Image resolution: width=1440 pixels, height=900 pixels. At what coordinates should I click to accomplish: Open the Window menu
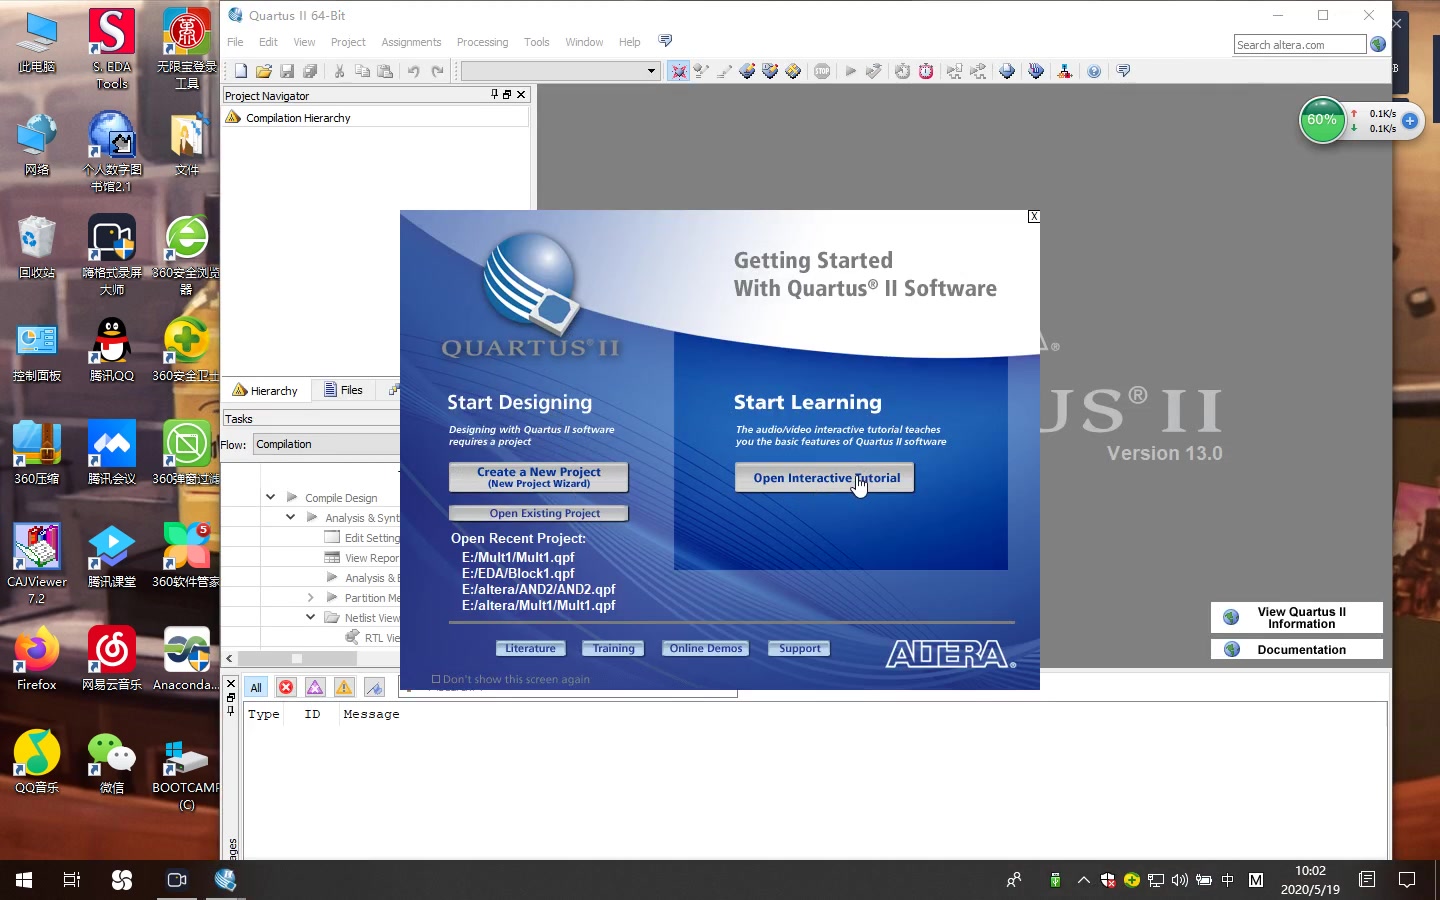pos(584,42)
